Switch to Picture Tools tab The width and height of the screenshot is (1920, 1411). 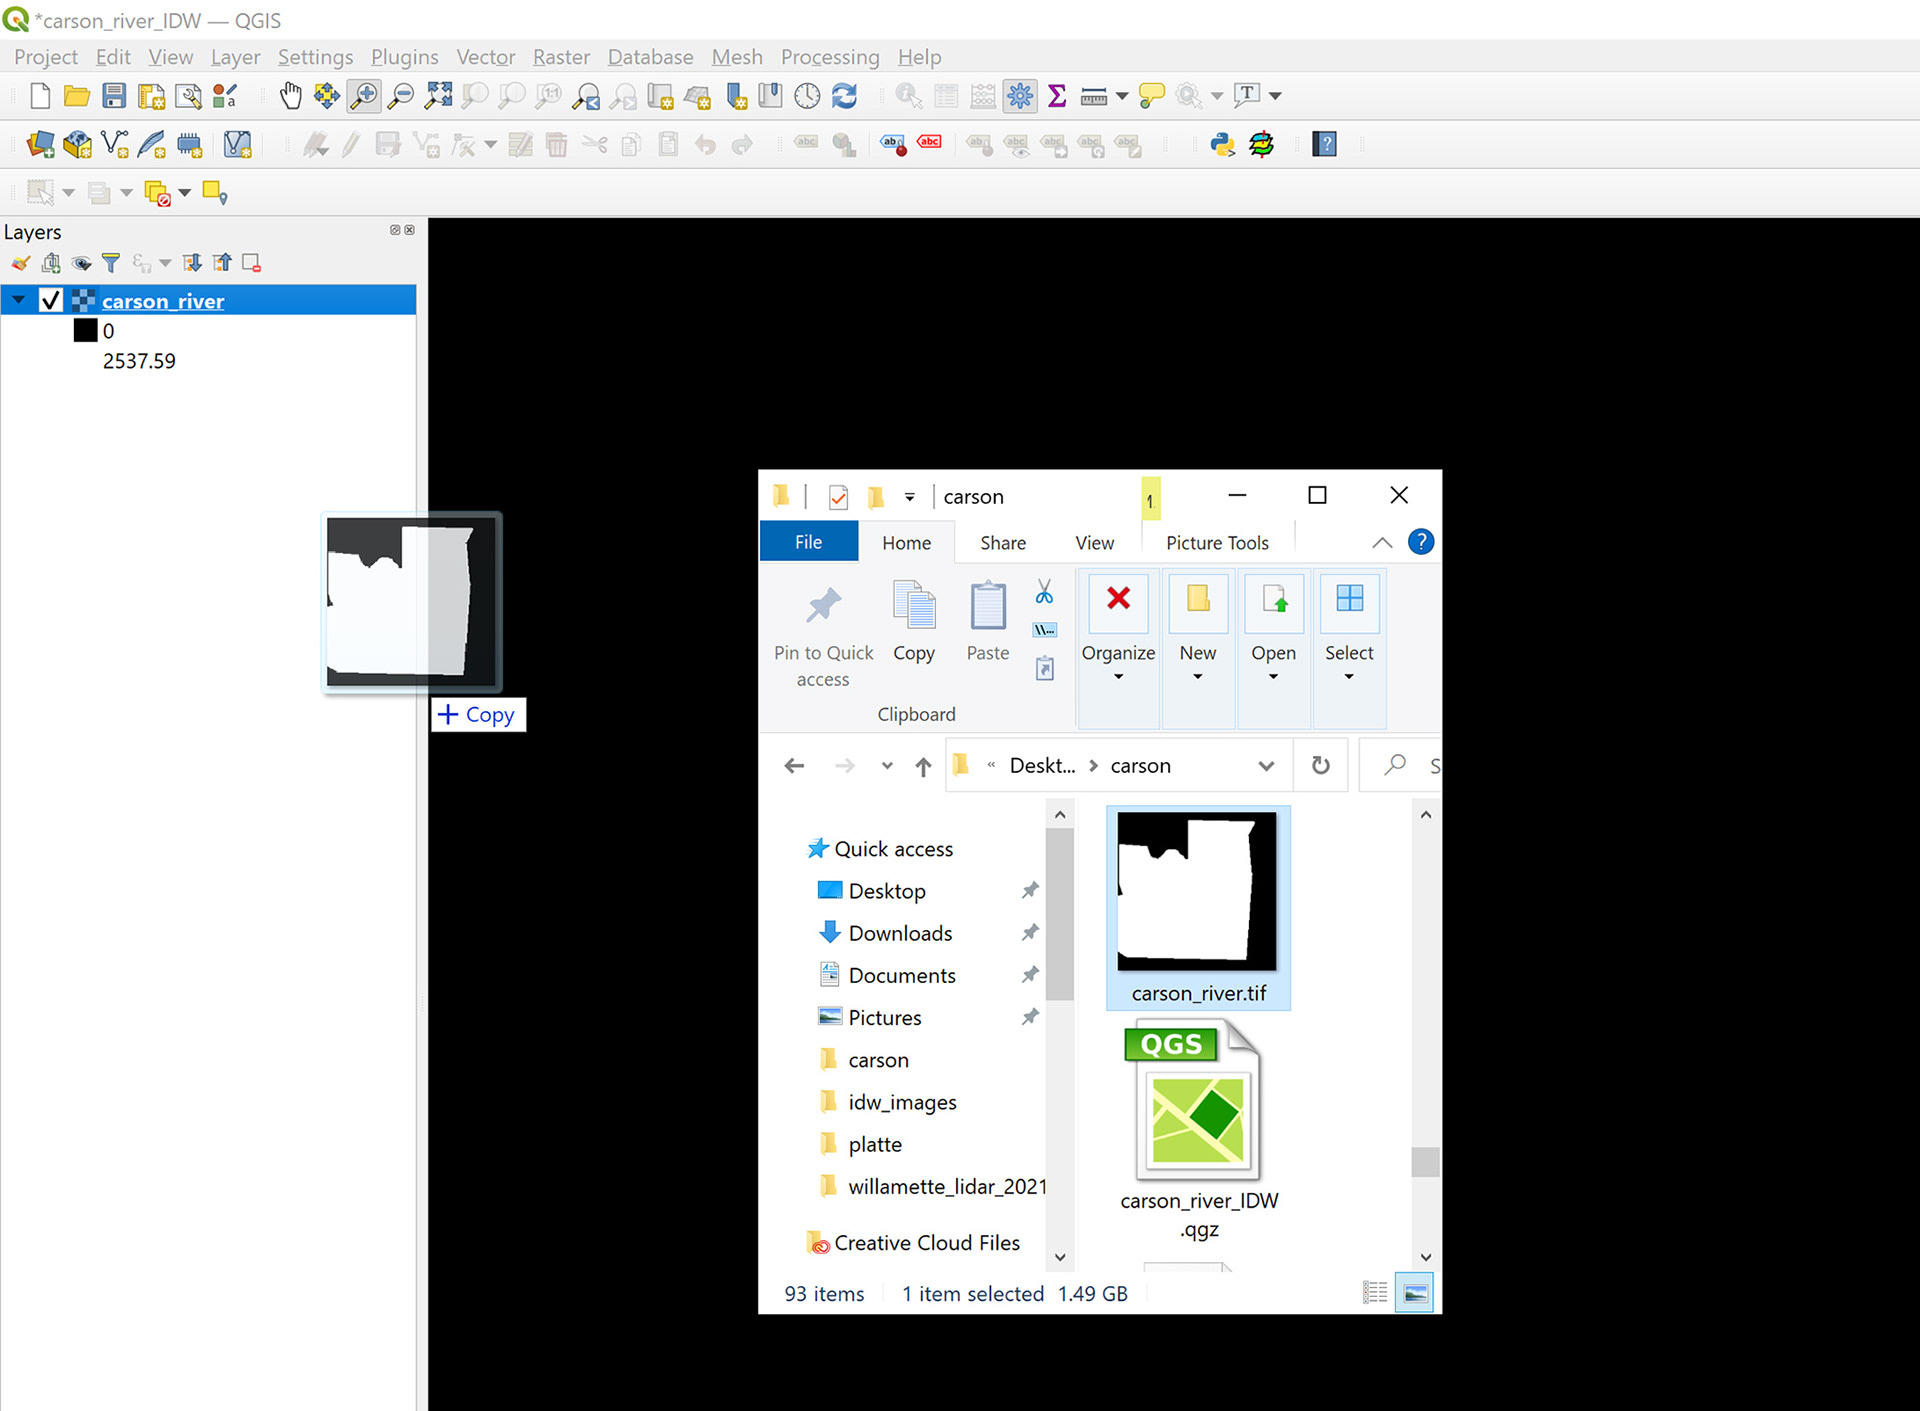coord(1217,542)
